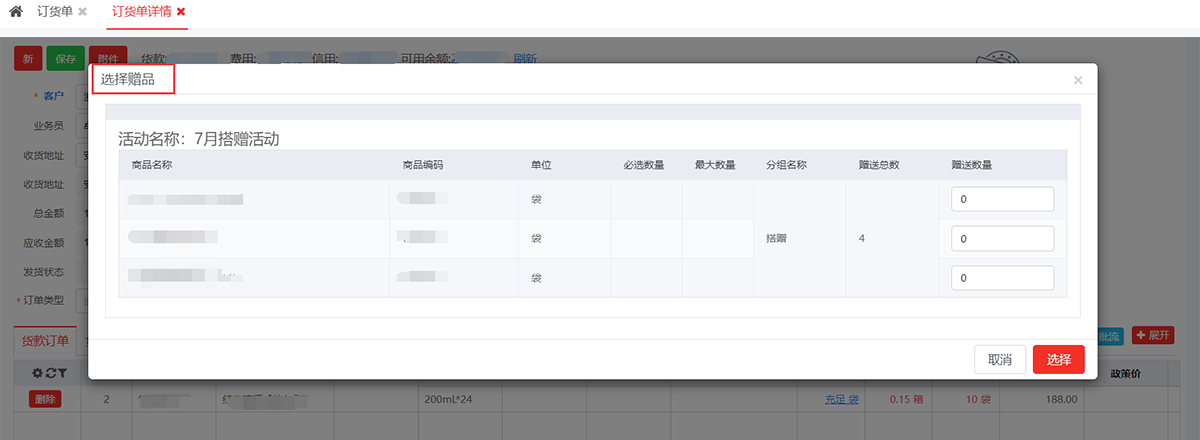Open the 货款订单 tab
1200x440 pixels.
tap(45, 341)
